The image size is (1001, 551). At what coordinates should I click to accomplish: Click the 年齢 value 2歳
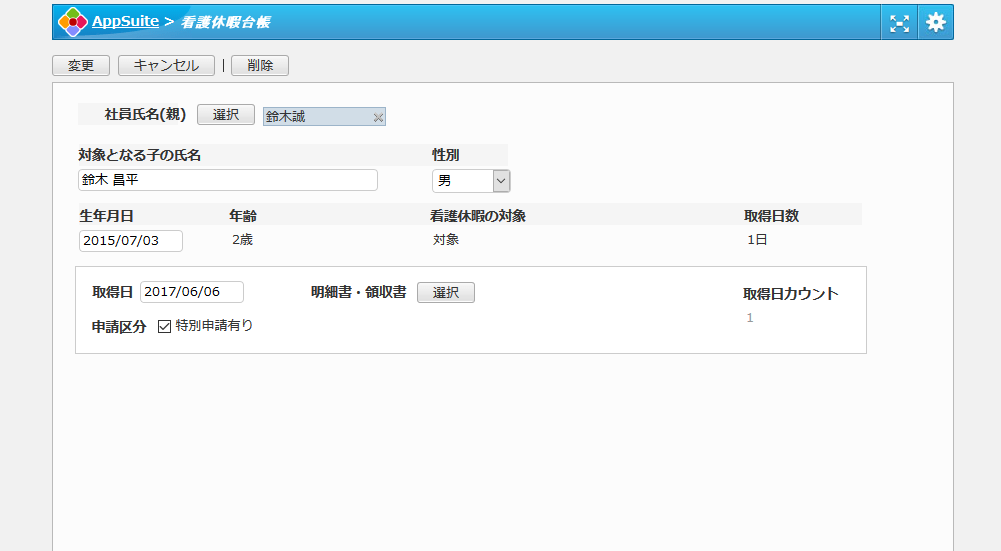(242, 240)
